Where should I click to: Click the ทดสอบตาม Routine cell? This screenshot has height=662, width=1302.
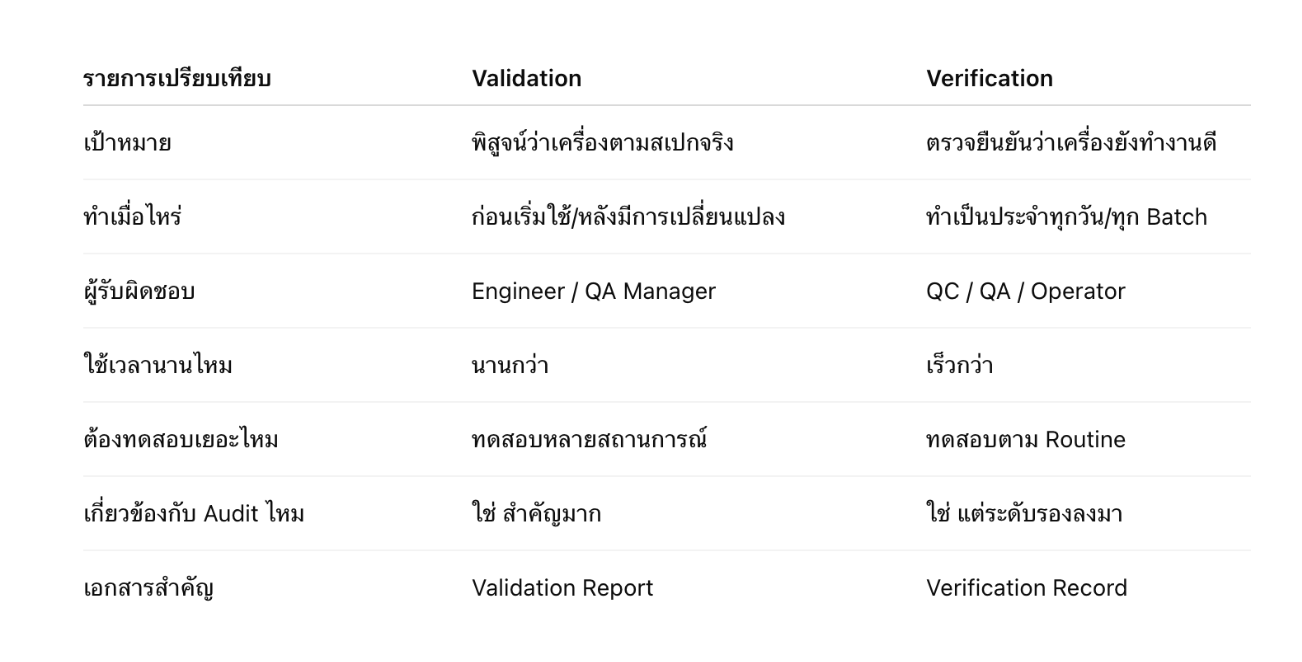point(1025,440)
